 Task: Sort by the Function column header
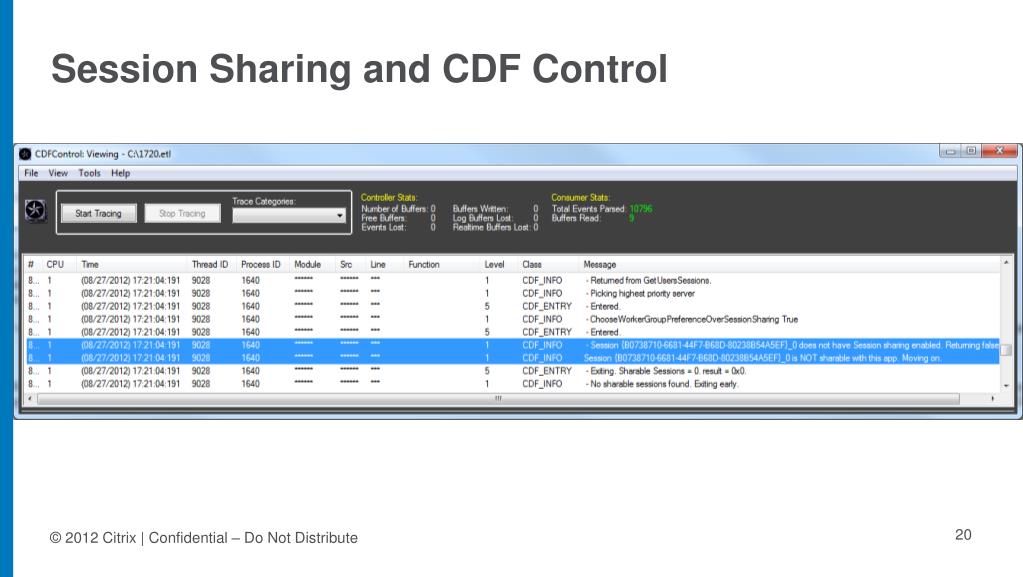424,264
